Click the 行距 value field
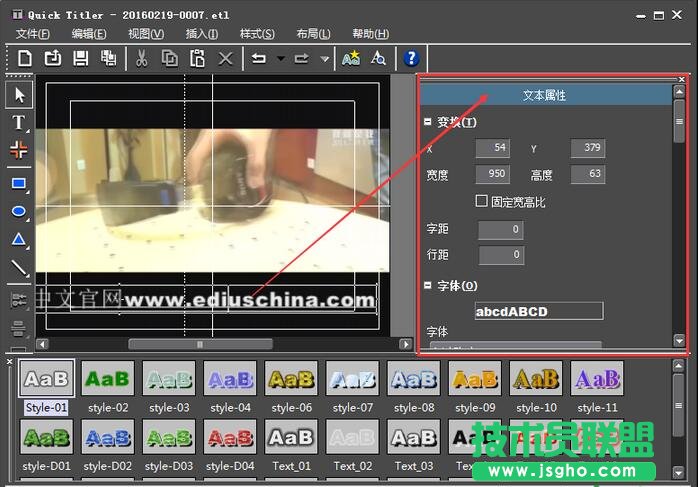Image resolution: width=699 pixels, height=487 pixels. (501, 255)
